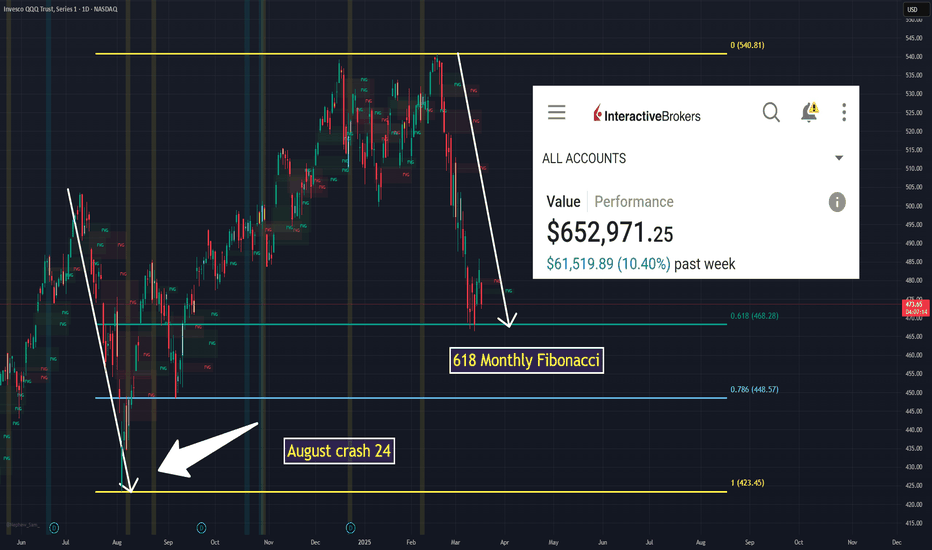The width and height of the screenshot is (932, 550).
Task: Click the 415.00 price axis label
Action: tap(914, 523)
